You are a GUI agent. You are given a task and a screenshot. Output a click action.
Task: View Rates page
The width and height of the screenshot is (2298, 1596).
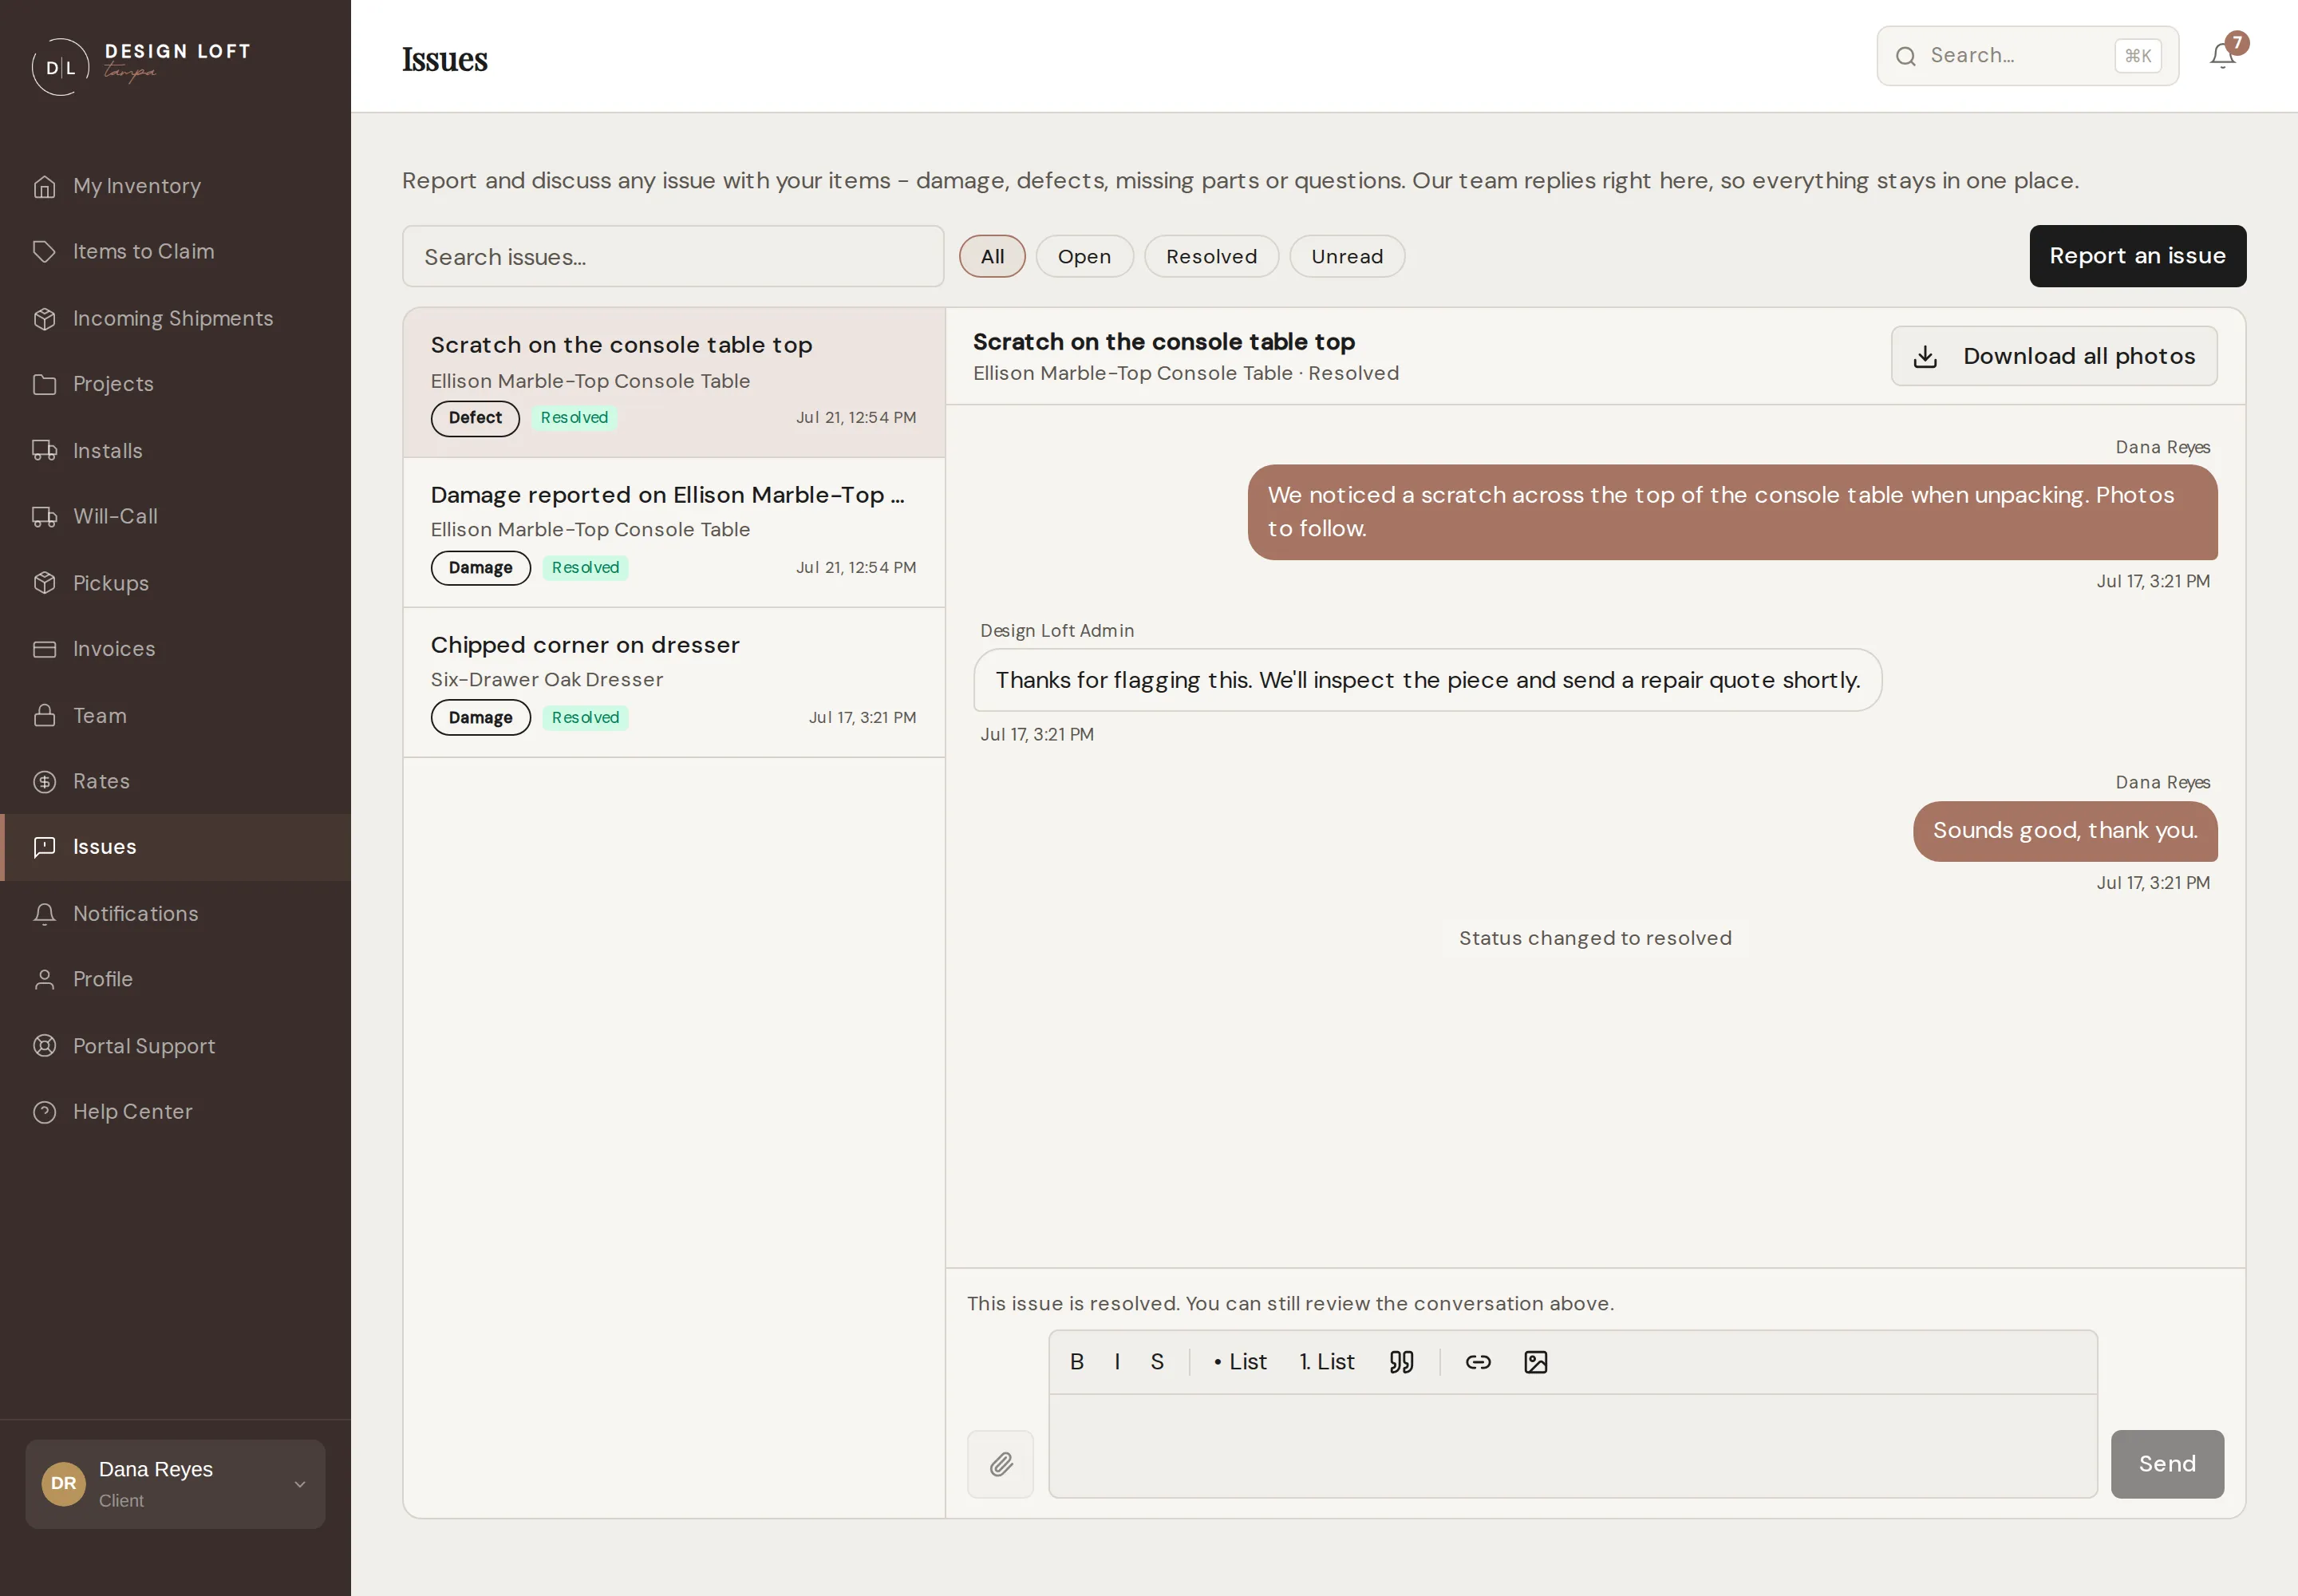(x=176, y=781)
